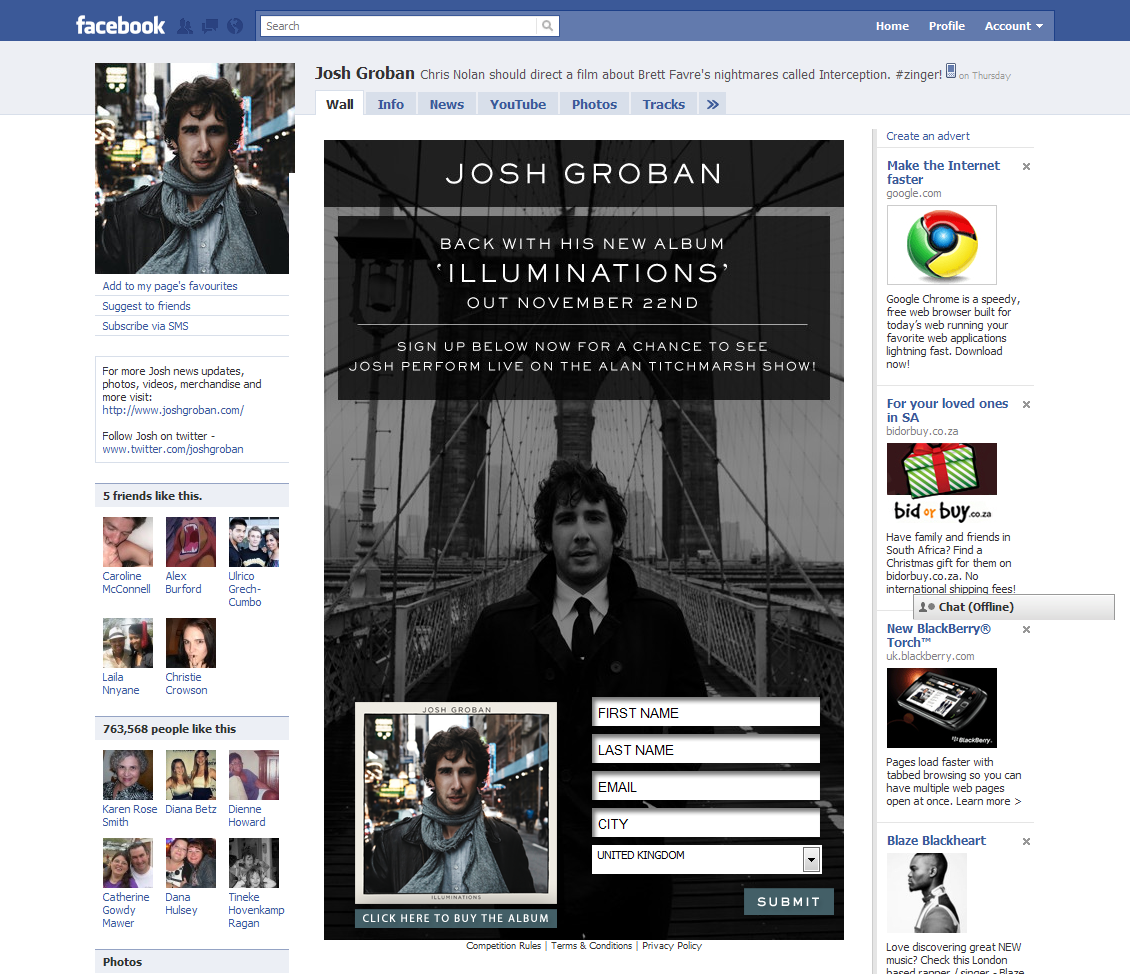This screenshot has width=1130, height=974.
Task: Open Ulrico Grech-Cumbo's profile picture
Action: coord(254,542)
